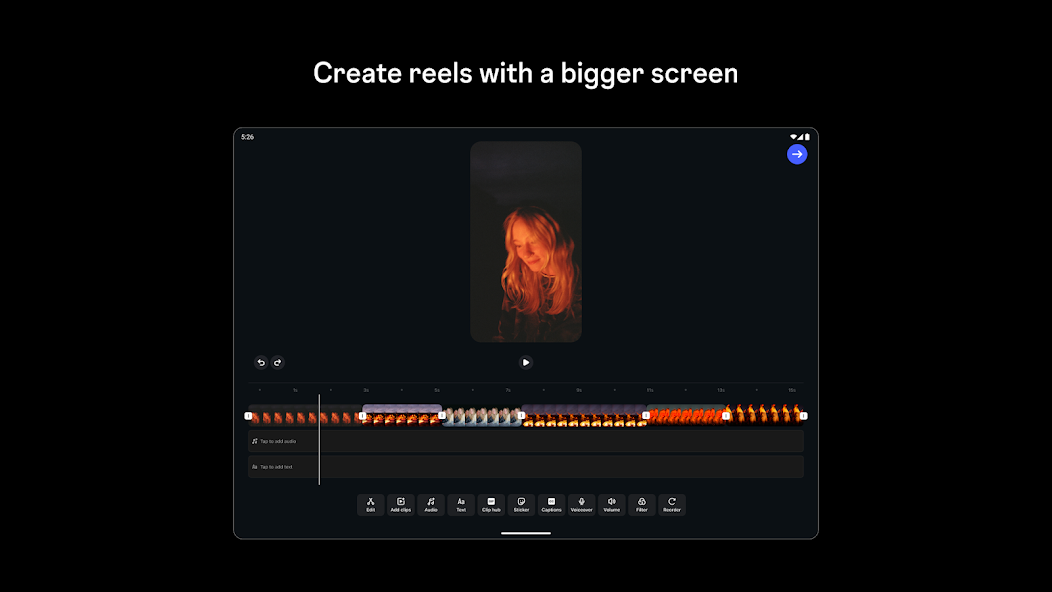This screenshot has width=1052, height=592.
Task: Select the Text tool
Action: 461,505
